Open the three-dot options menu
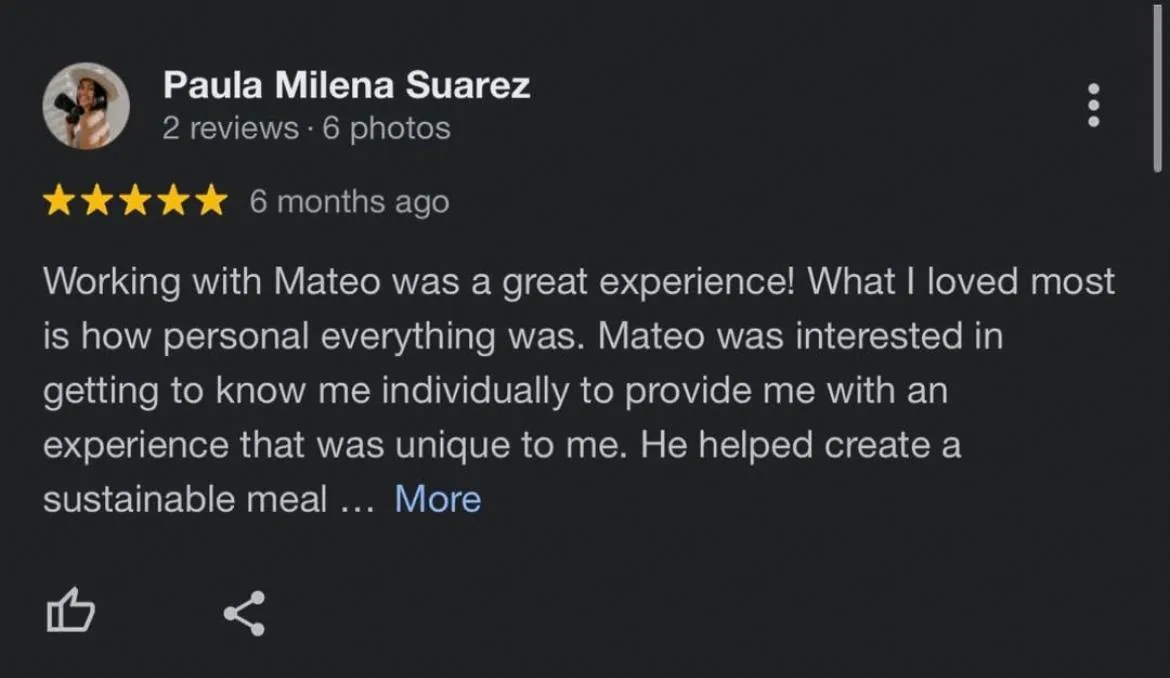Viewport: 1170px width, 678px height. click(1093, 104)
